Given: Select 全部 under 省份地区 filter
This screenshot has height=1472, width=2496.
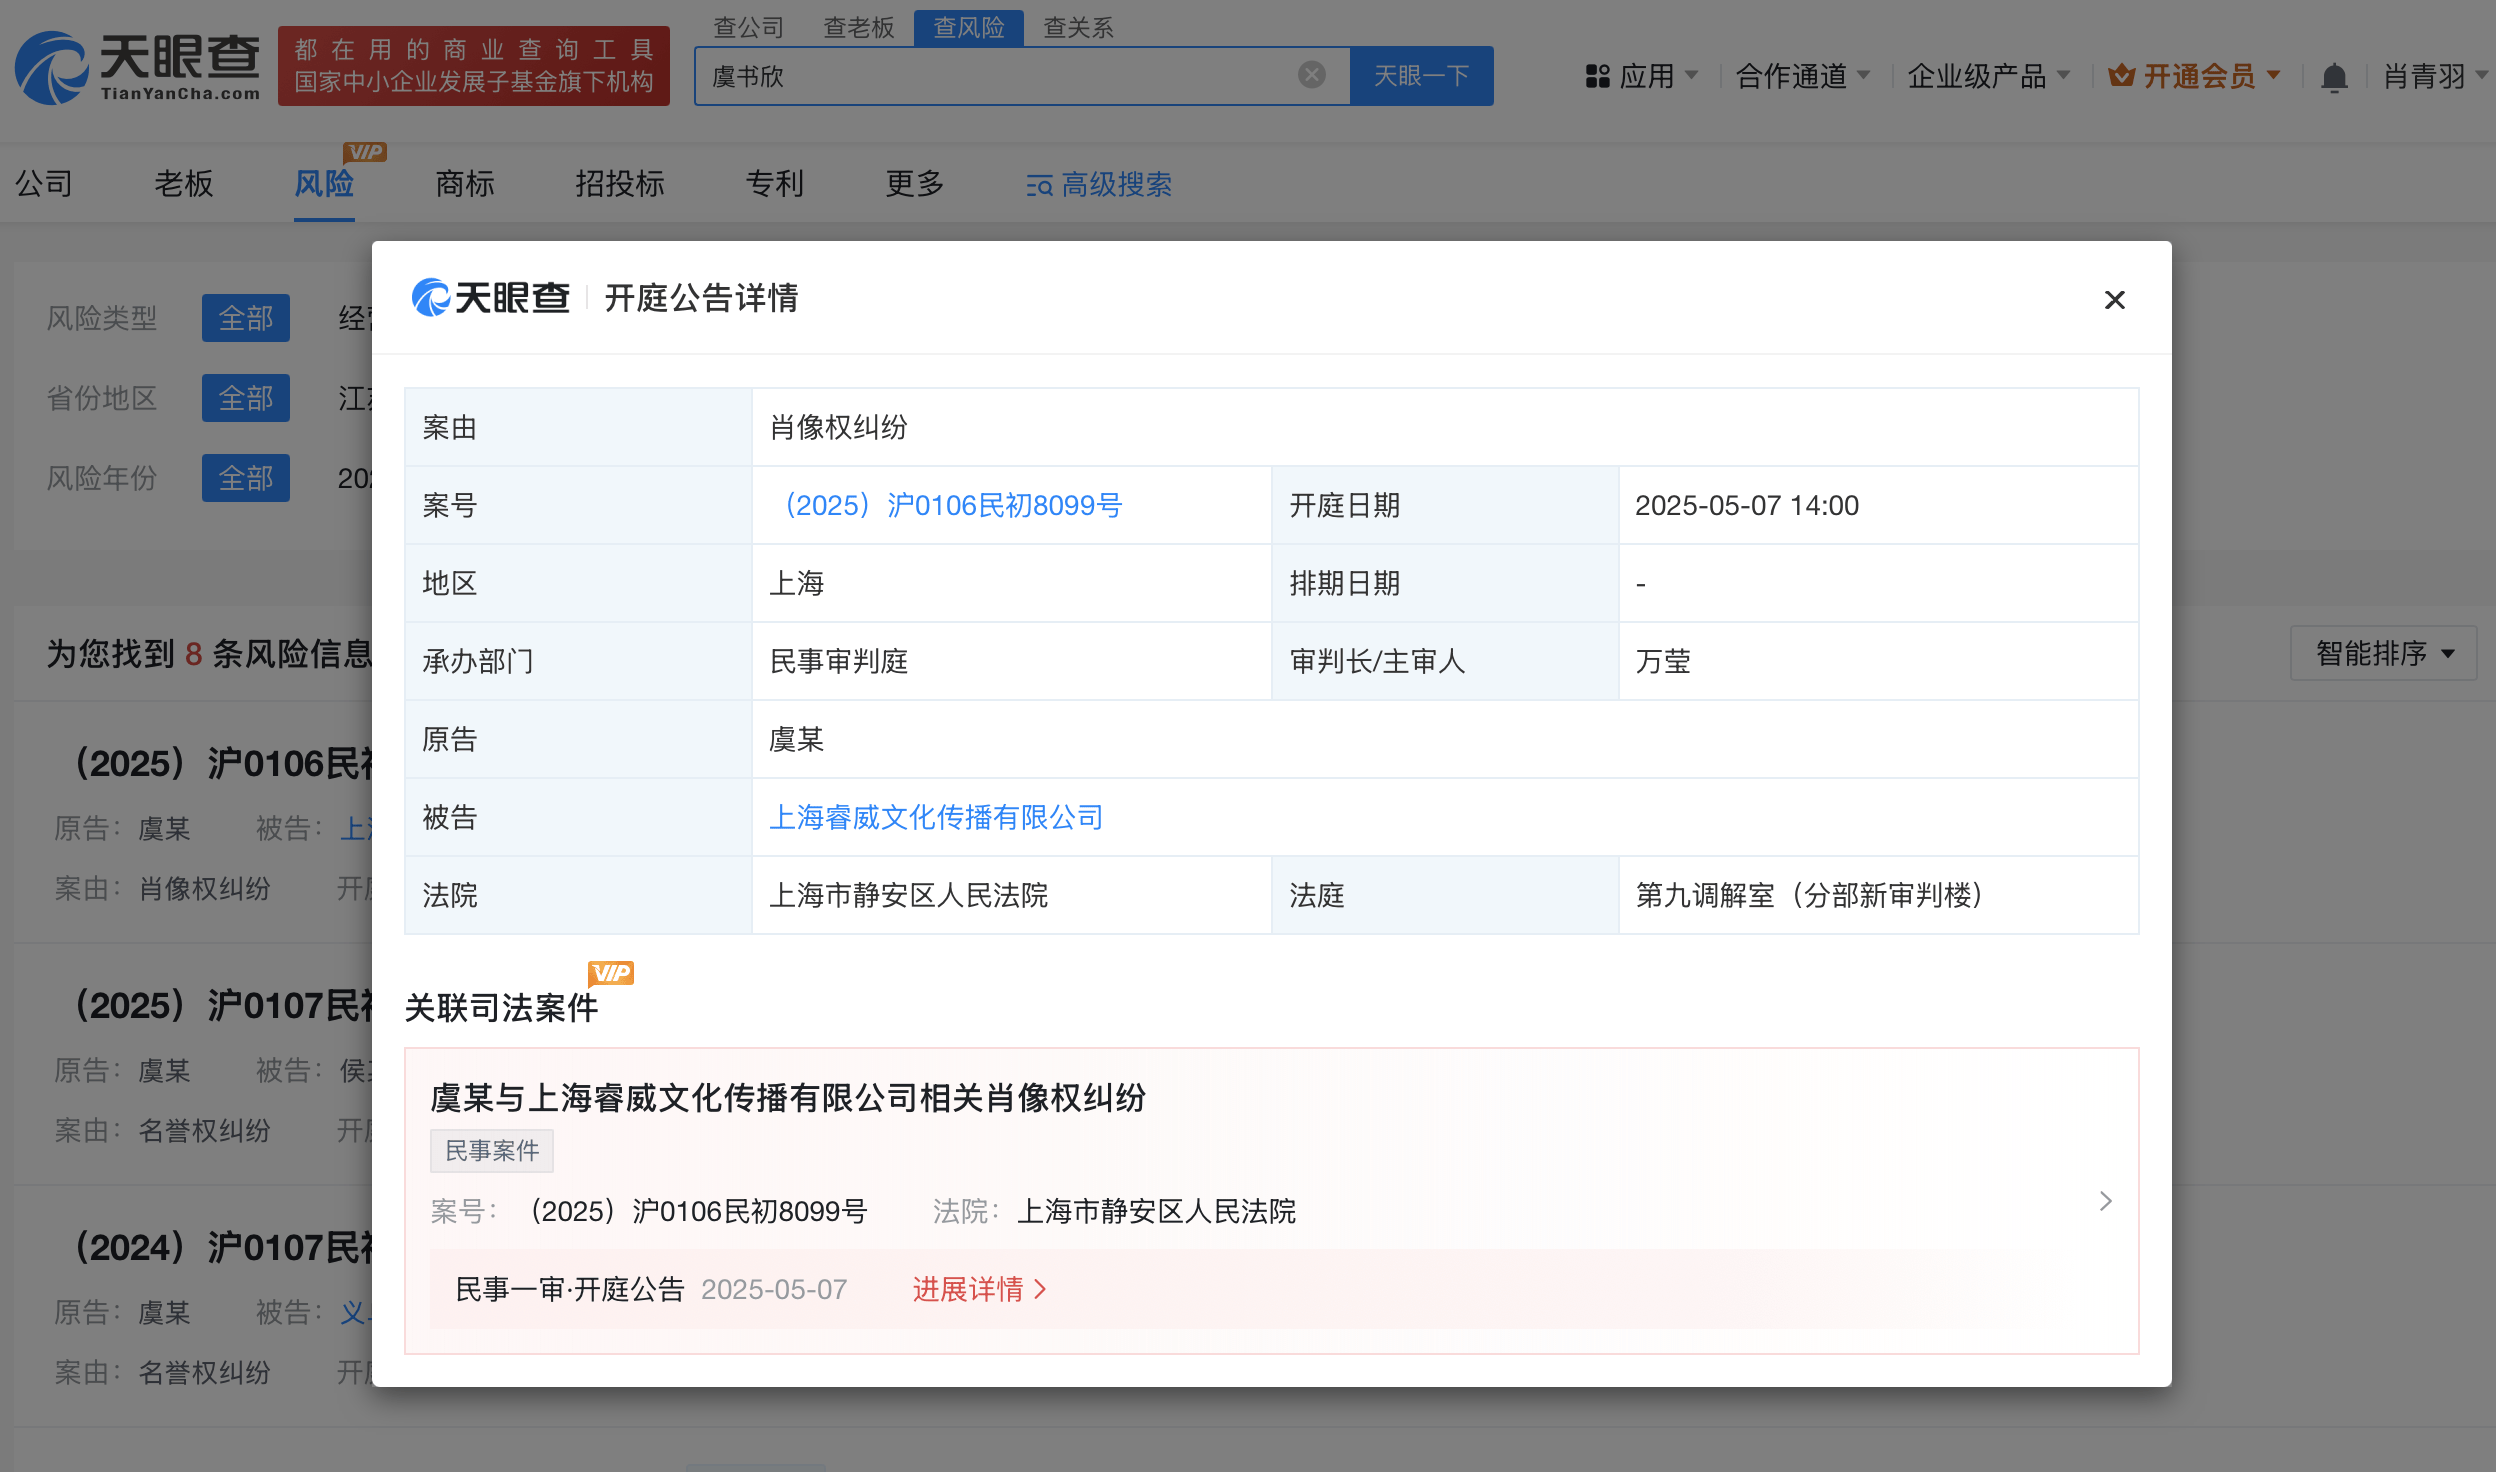Looking at the screenshot, I should (245, 397).
